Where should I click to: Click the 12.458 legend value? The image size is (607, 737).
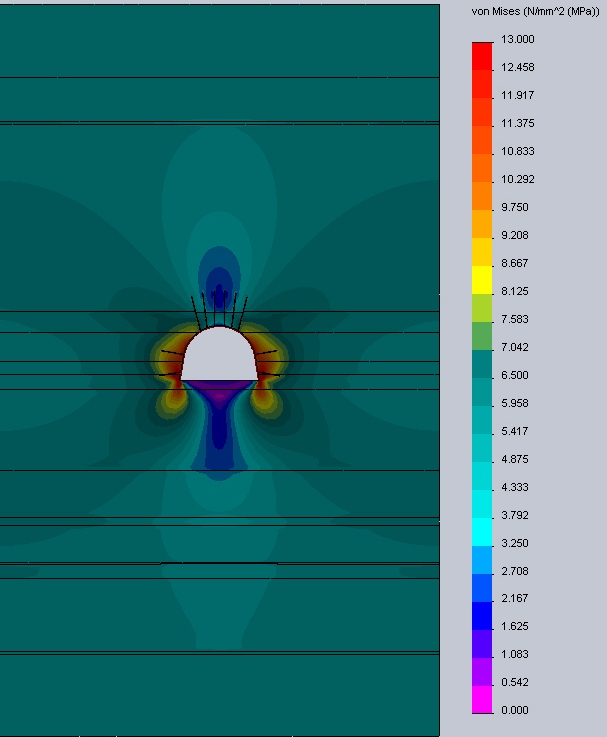click(518, 67)
